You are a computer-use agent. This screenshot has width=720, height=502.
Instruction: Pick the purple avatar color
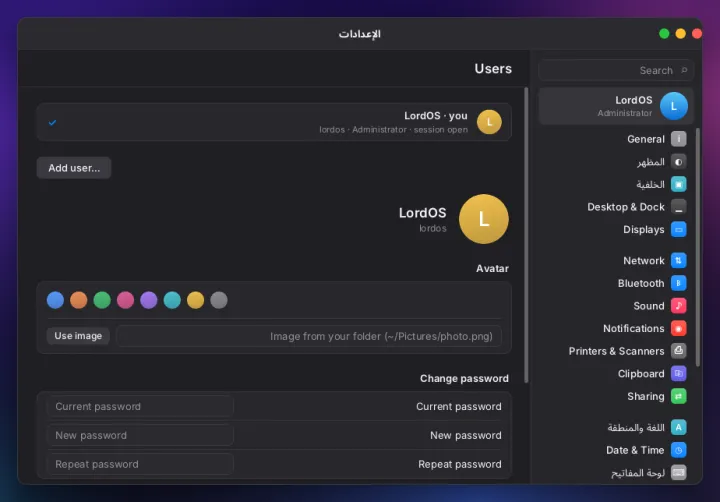tap(149, 300)
